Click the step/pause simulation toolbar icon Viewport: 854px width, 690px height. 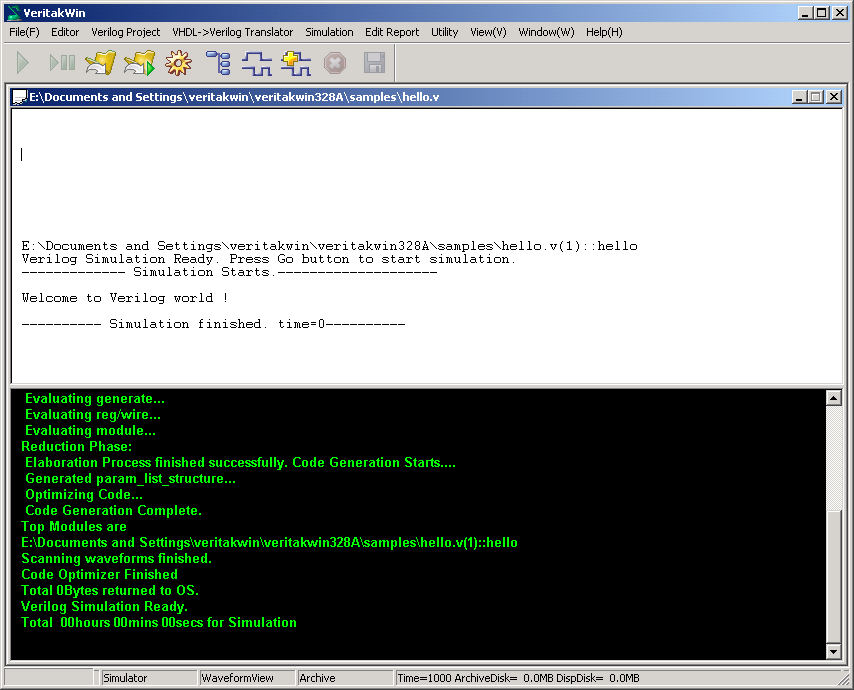coord(62,63)
